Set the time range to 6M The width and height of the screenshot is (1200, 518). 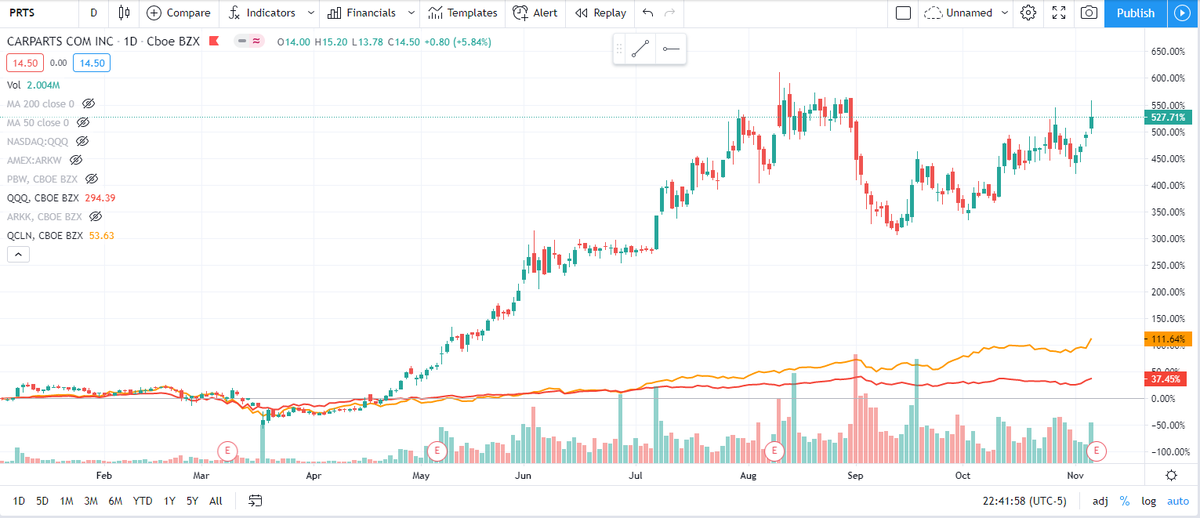point(116,500)
